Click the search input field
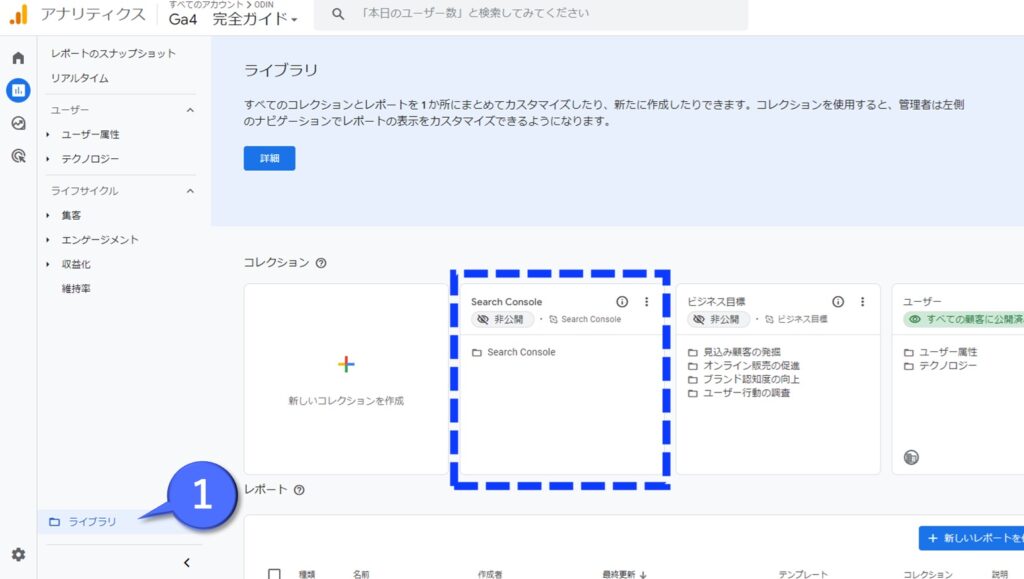The height and width of the screenshot is (579, 1024). [531, 14]
